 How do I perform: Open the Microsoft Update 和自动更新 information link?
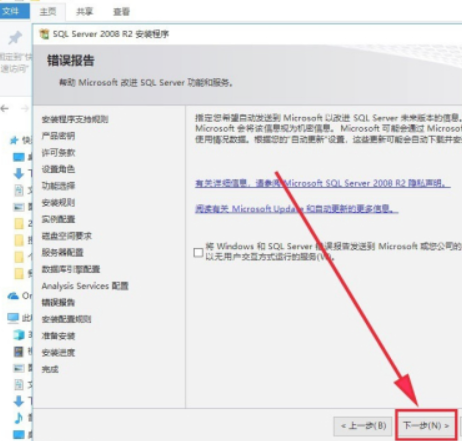coord(296,209)
